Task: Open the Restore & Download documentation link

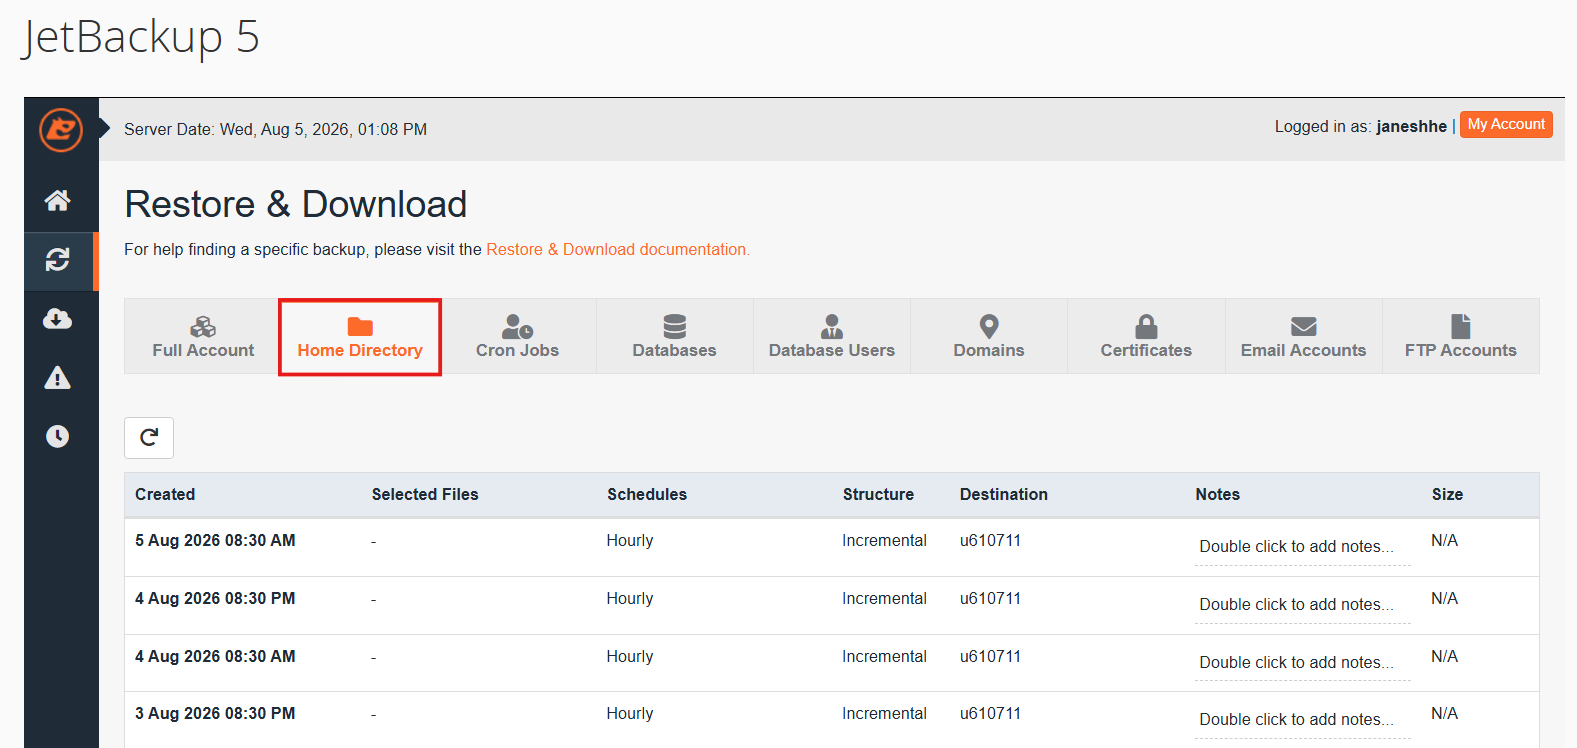Action: click(618, 250)
